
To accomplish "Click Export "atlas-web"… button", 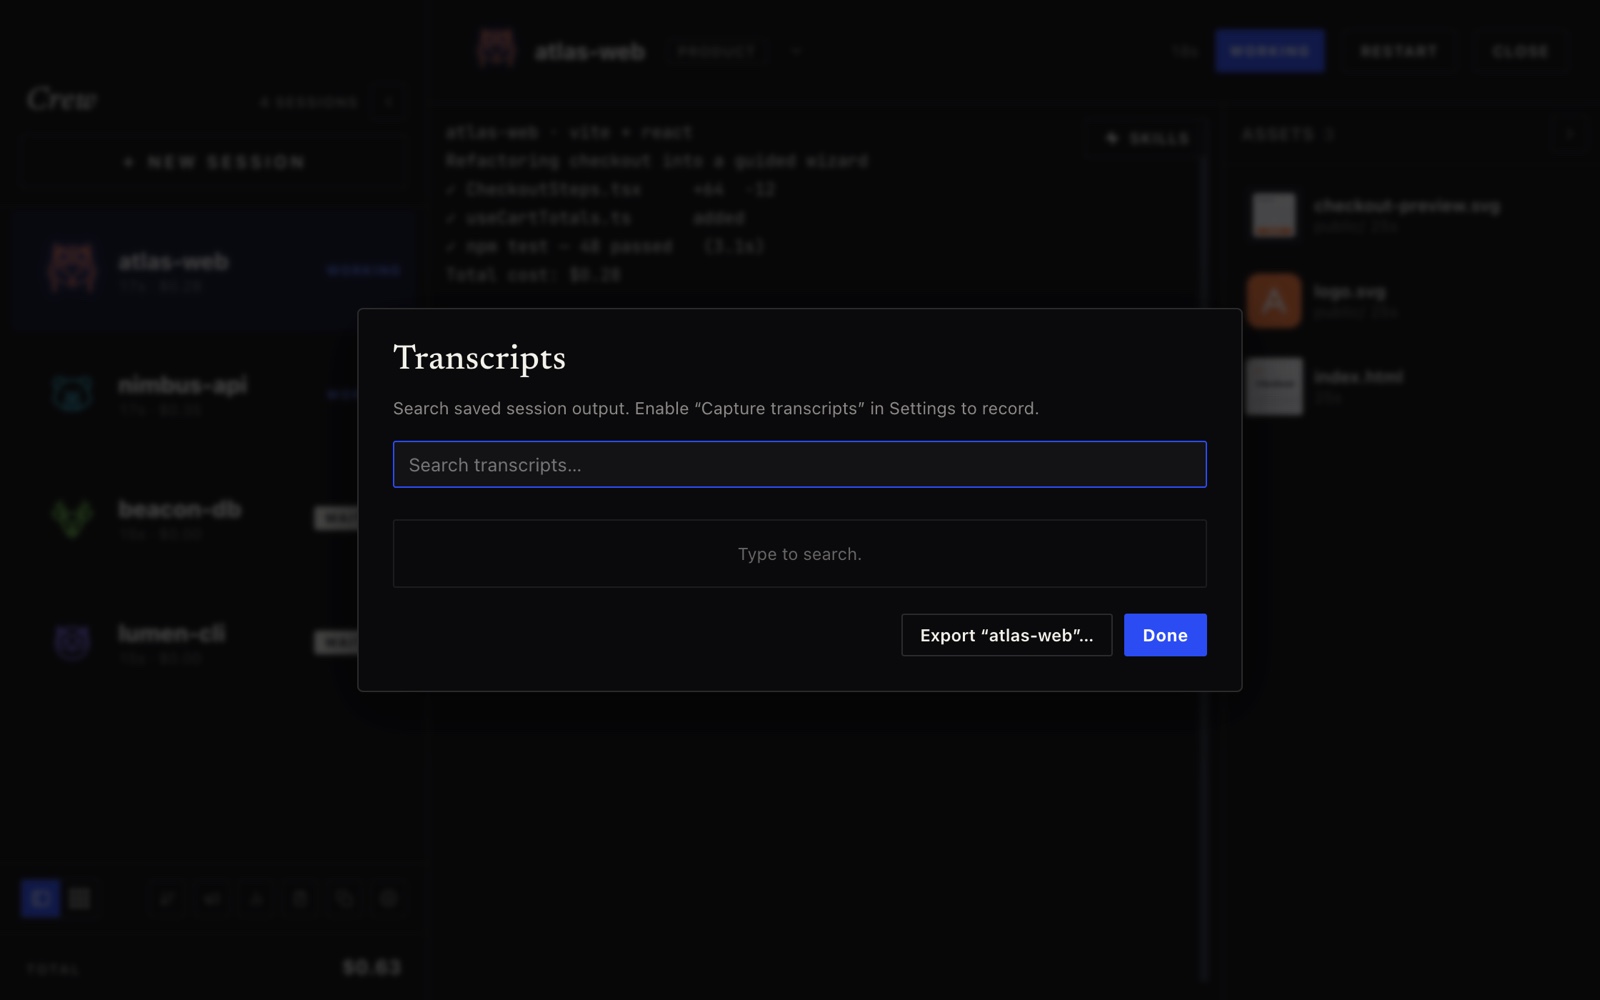I will coord(1006,635).
